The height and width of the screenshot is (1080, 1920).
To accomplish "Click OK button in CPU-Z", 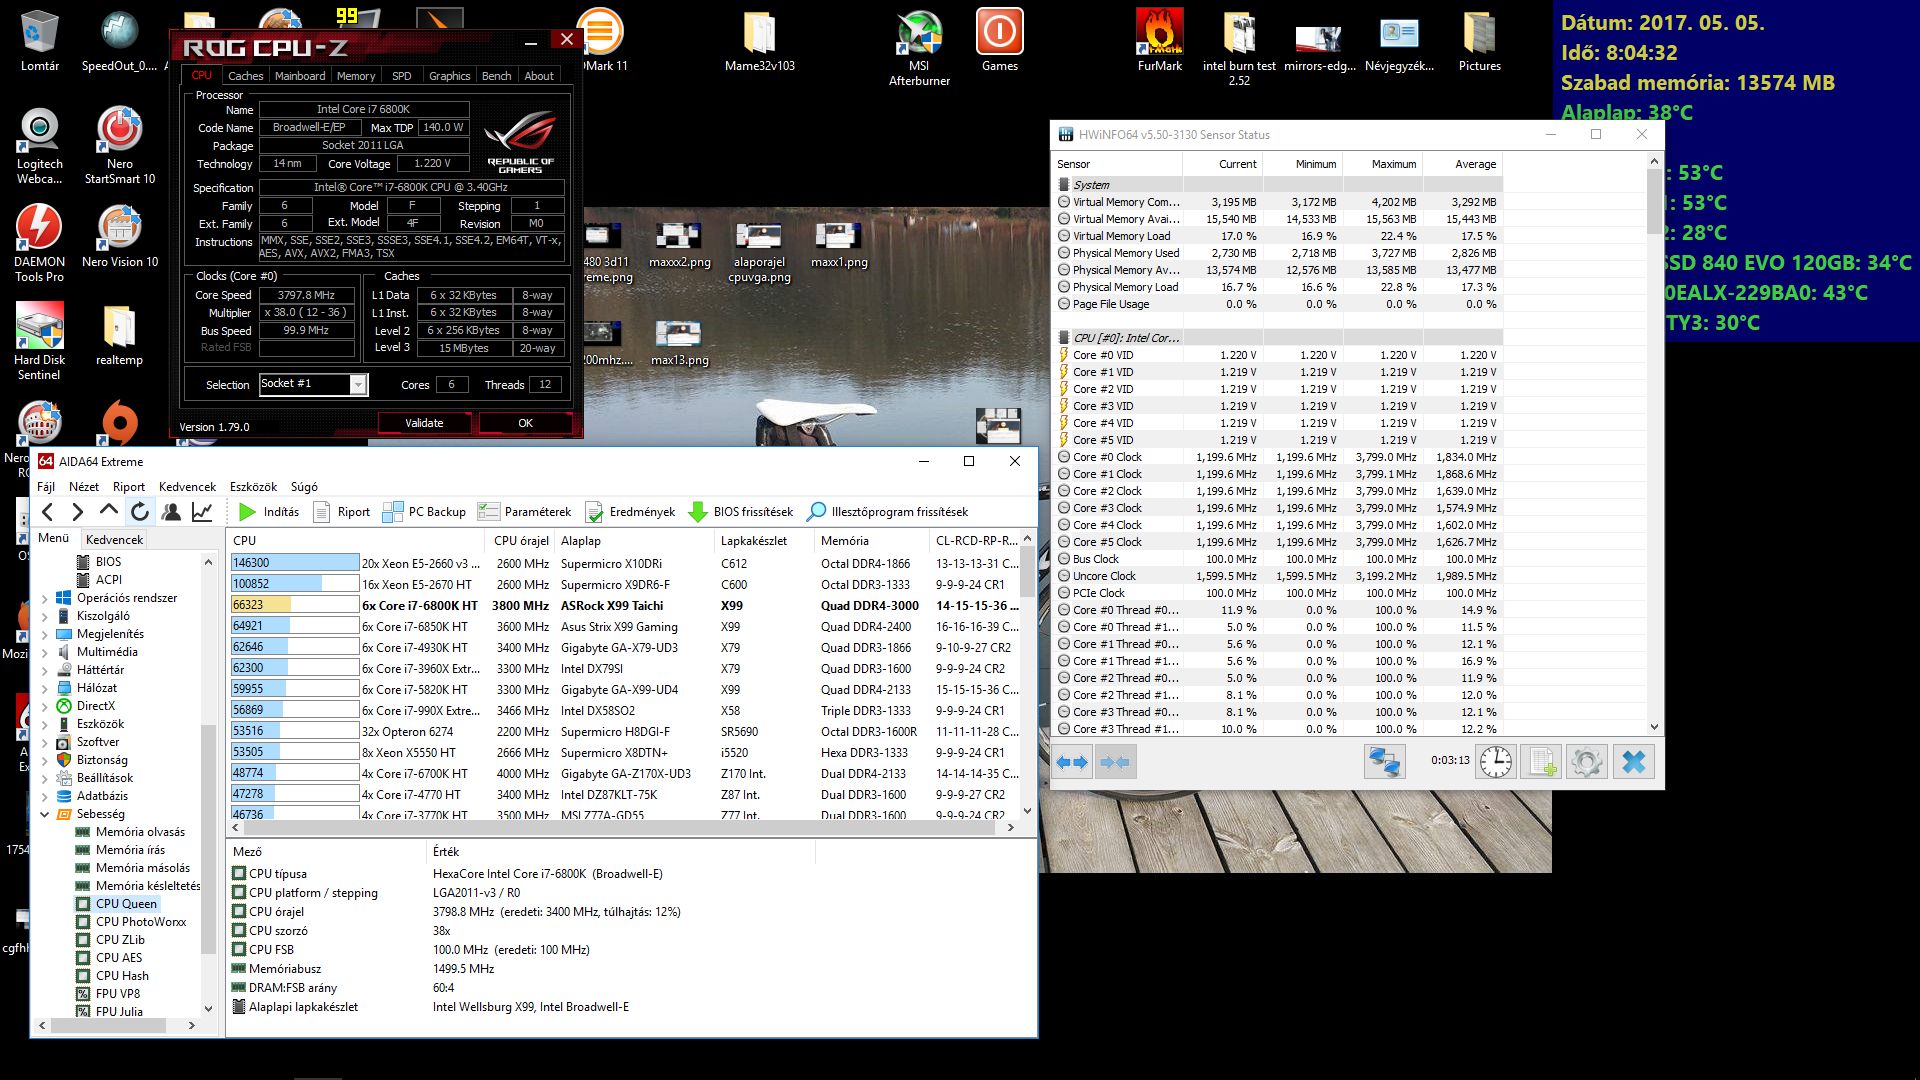I will [526, 423].
